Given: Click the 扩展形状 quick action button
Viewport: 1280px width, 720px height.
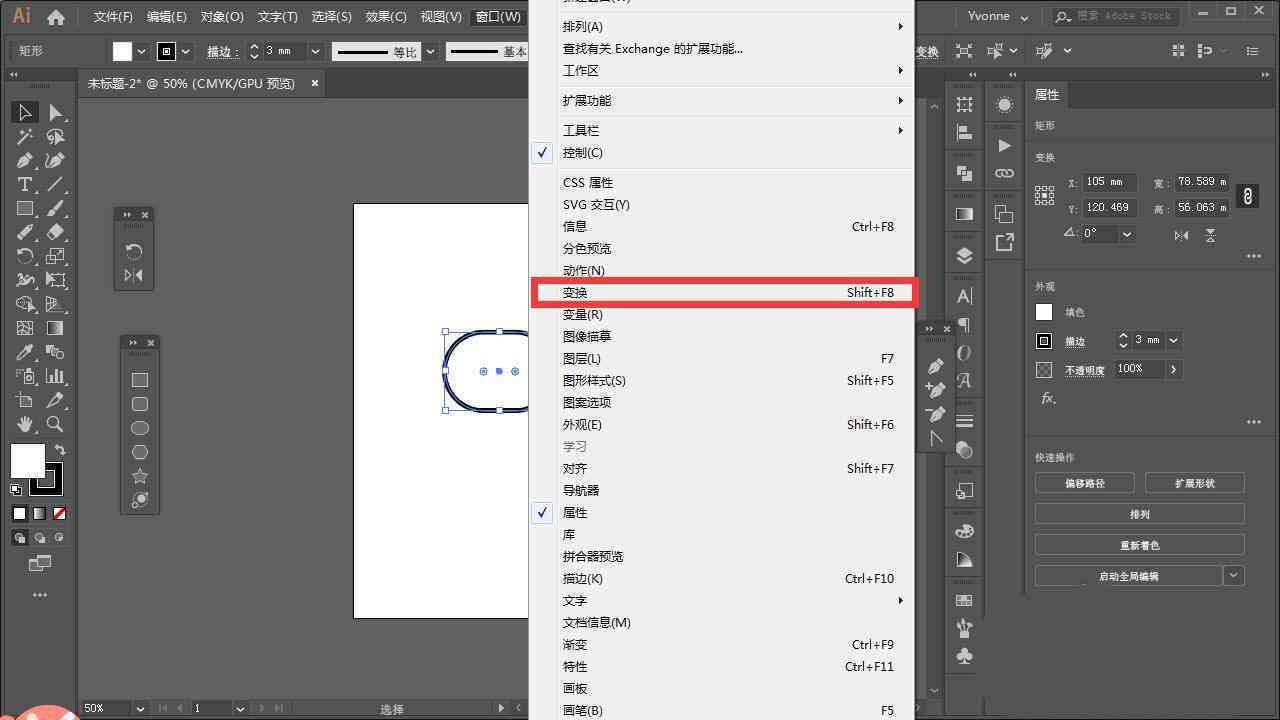Looking at the screenshot, I should coord(1194,483).
